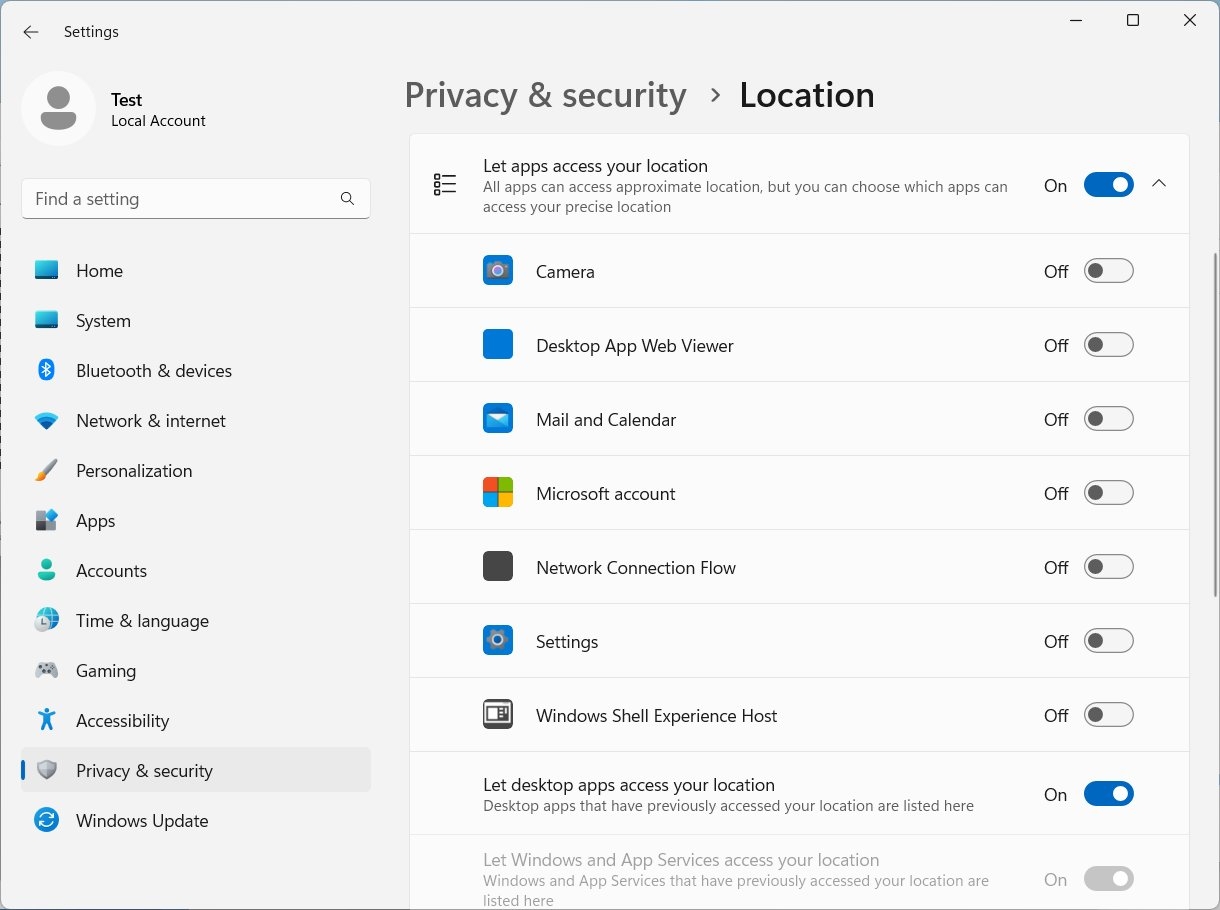Click the Desktop App Web Viewer icon
1220x910 pixels.
[498, 345]
